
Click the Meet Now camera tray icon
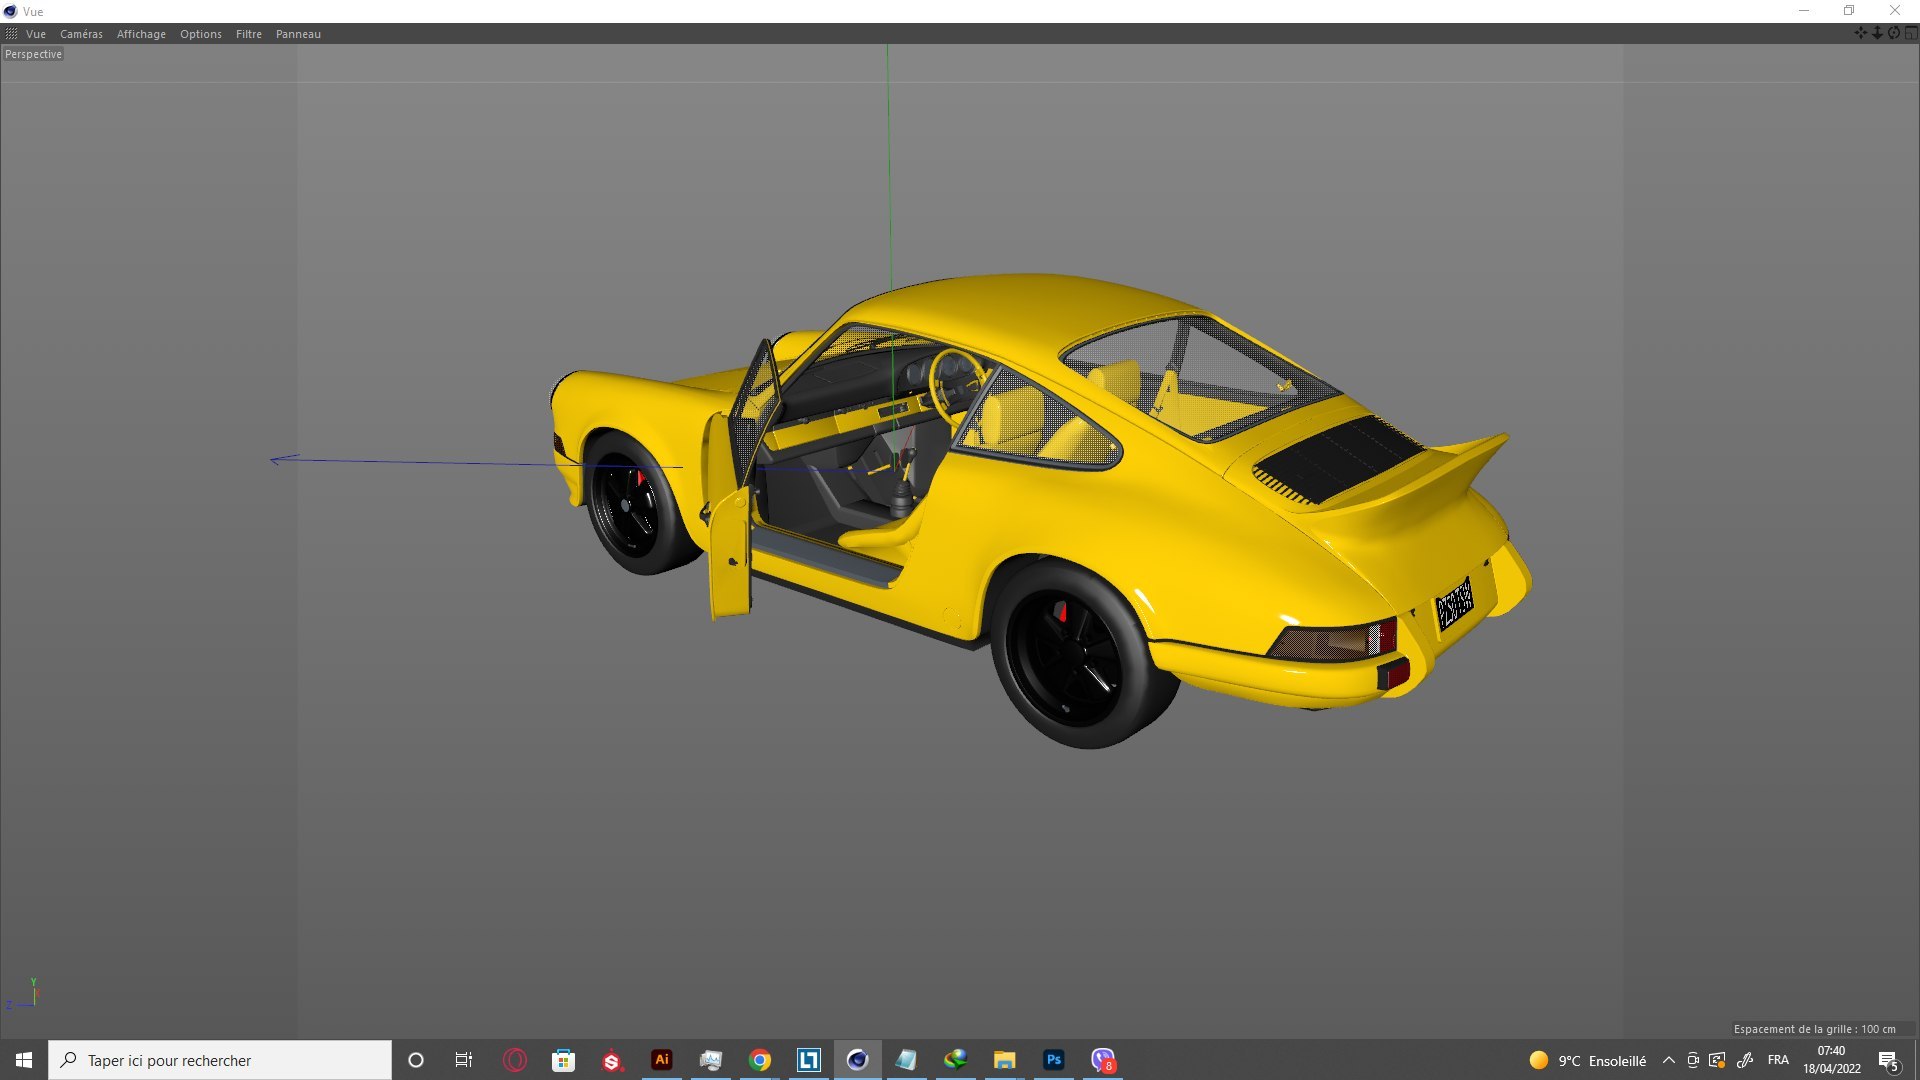pyautogui.click(x=1693, y=1060)
